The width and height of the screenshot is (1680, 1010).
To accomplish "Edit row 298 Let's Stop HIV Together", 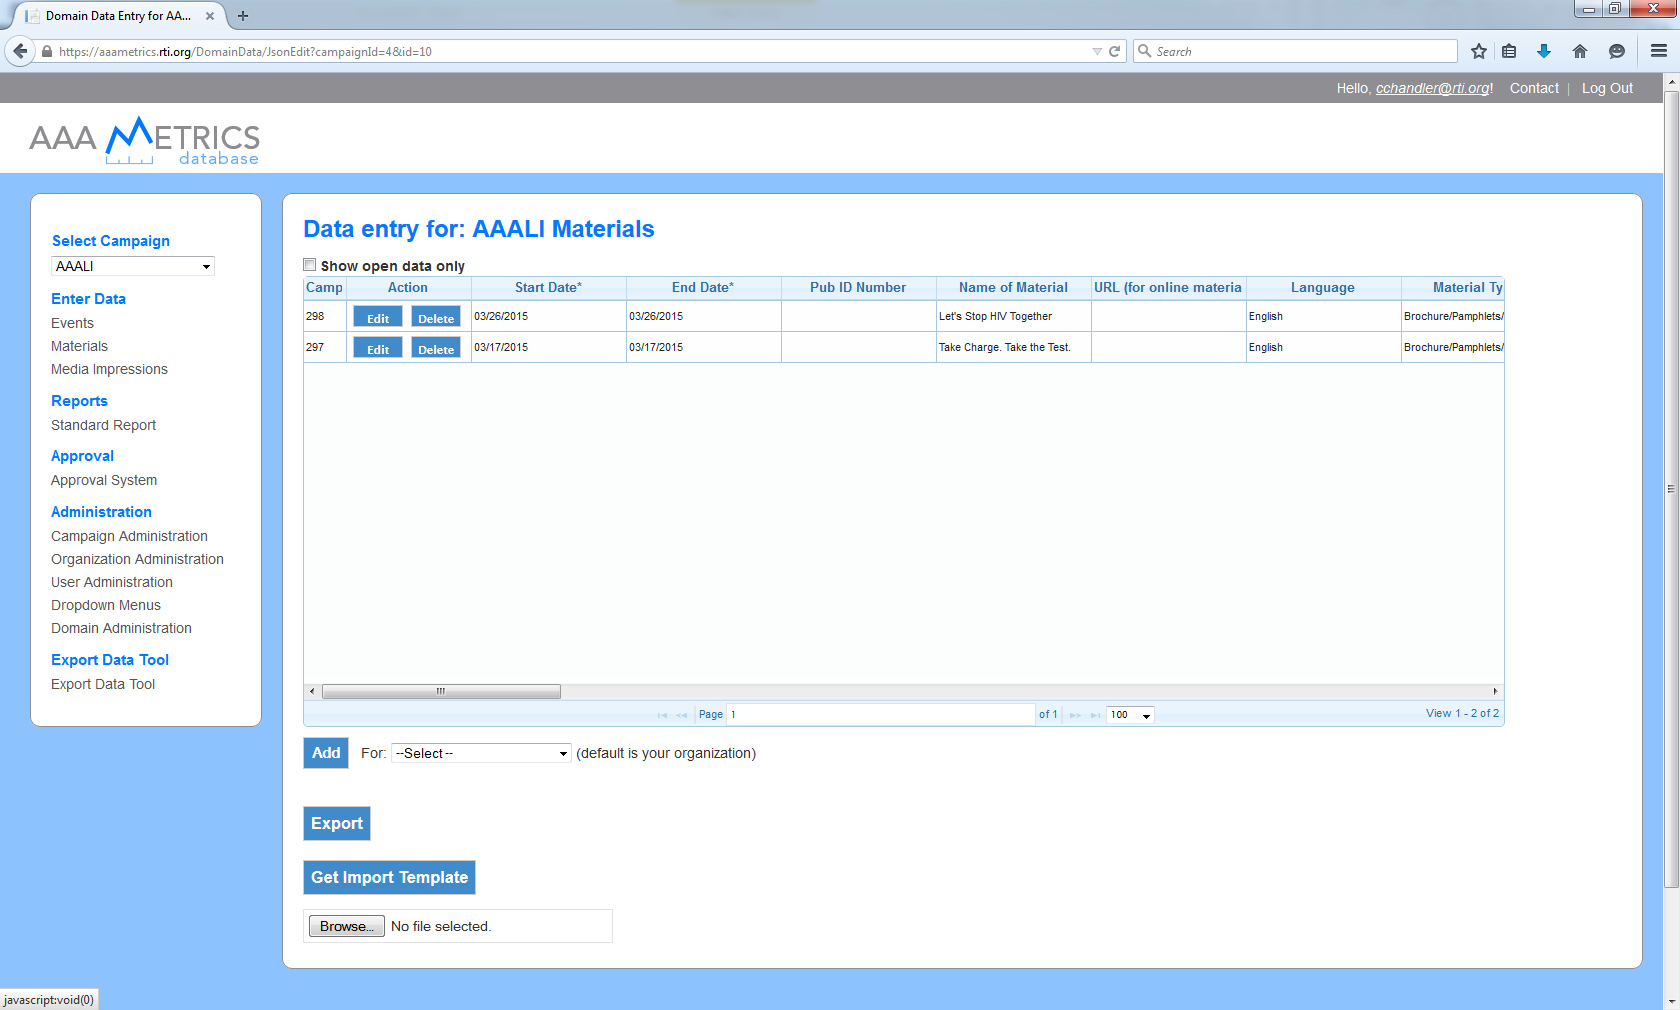I will pyautogui.click(x=378, y=317).
